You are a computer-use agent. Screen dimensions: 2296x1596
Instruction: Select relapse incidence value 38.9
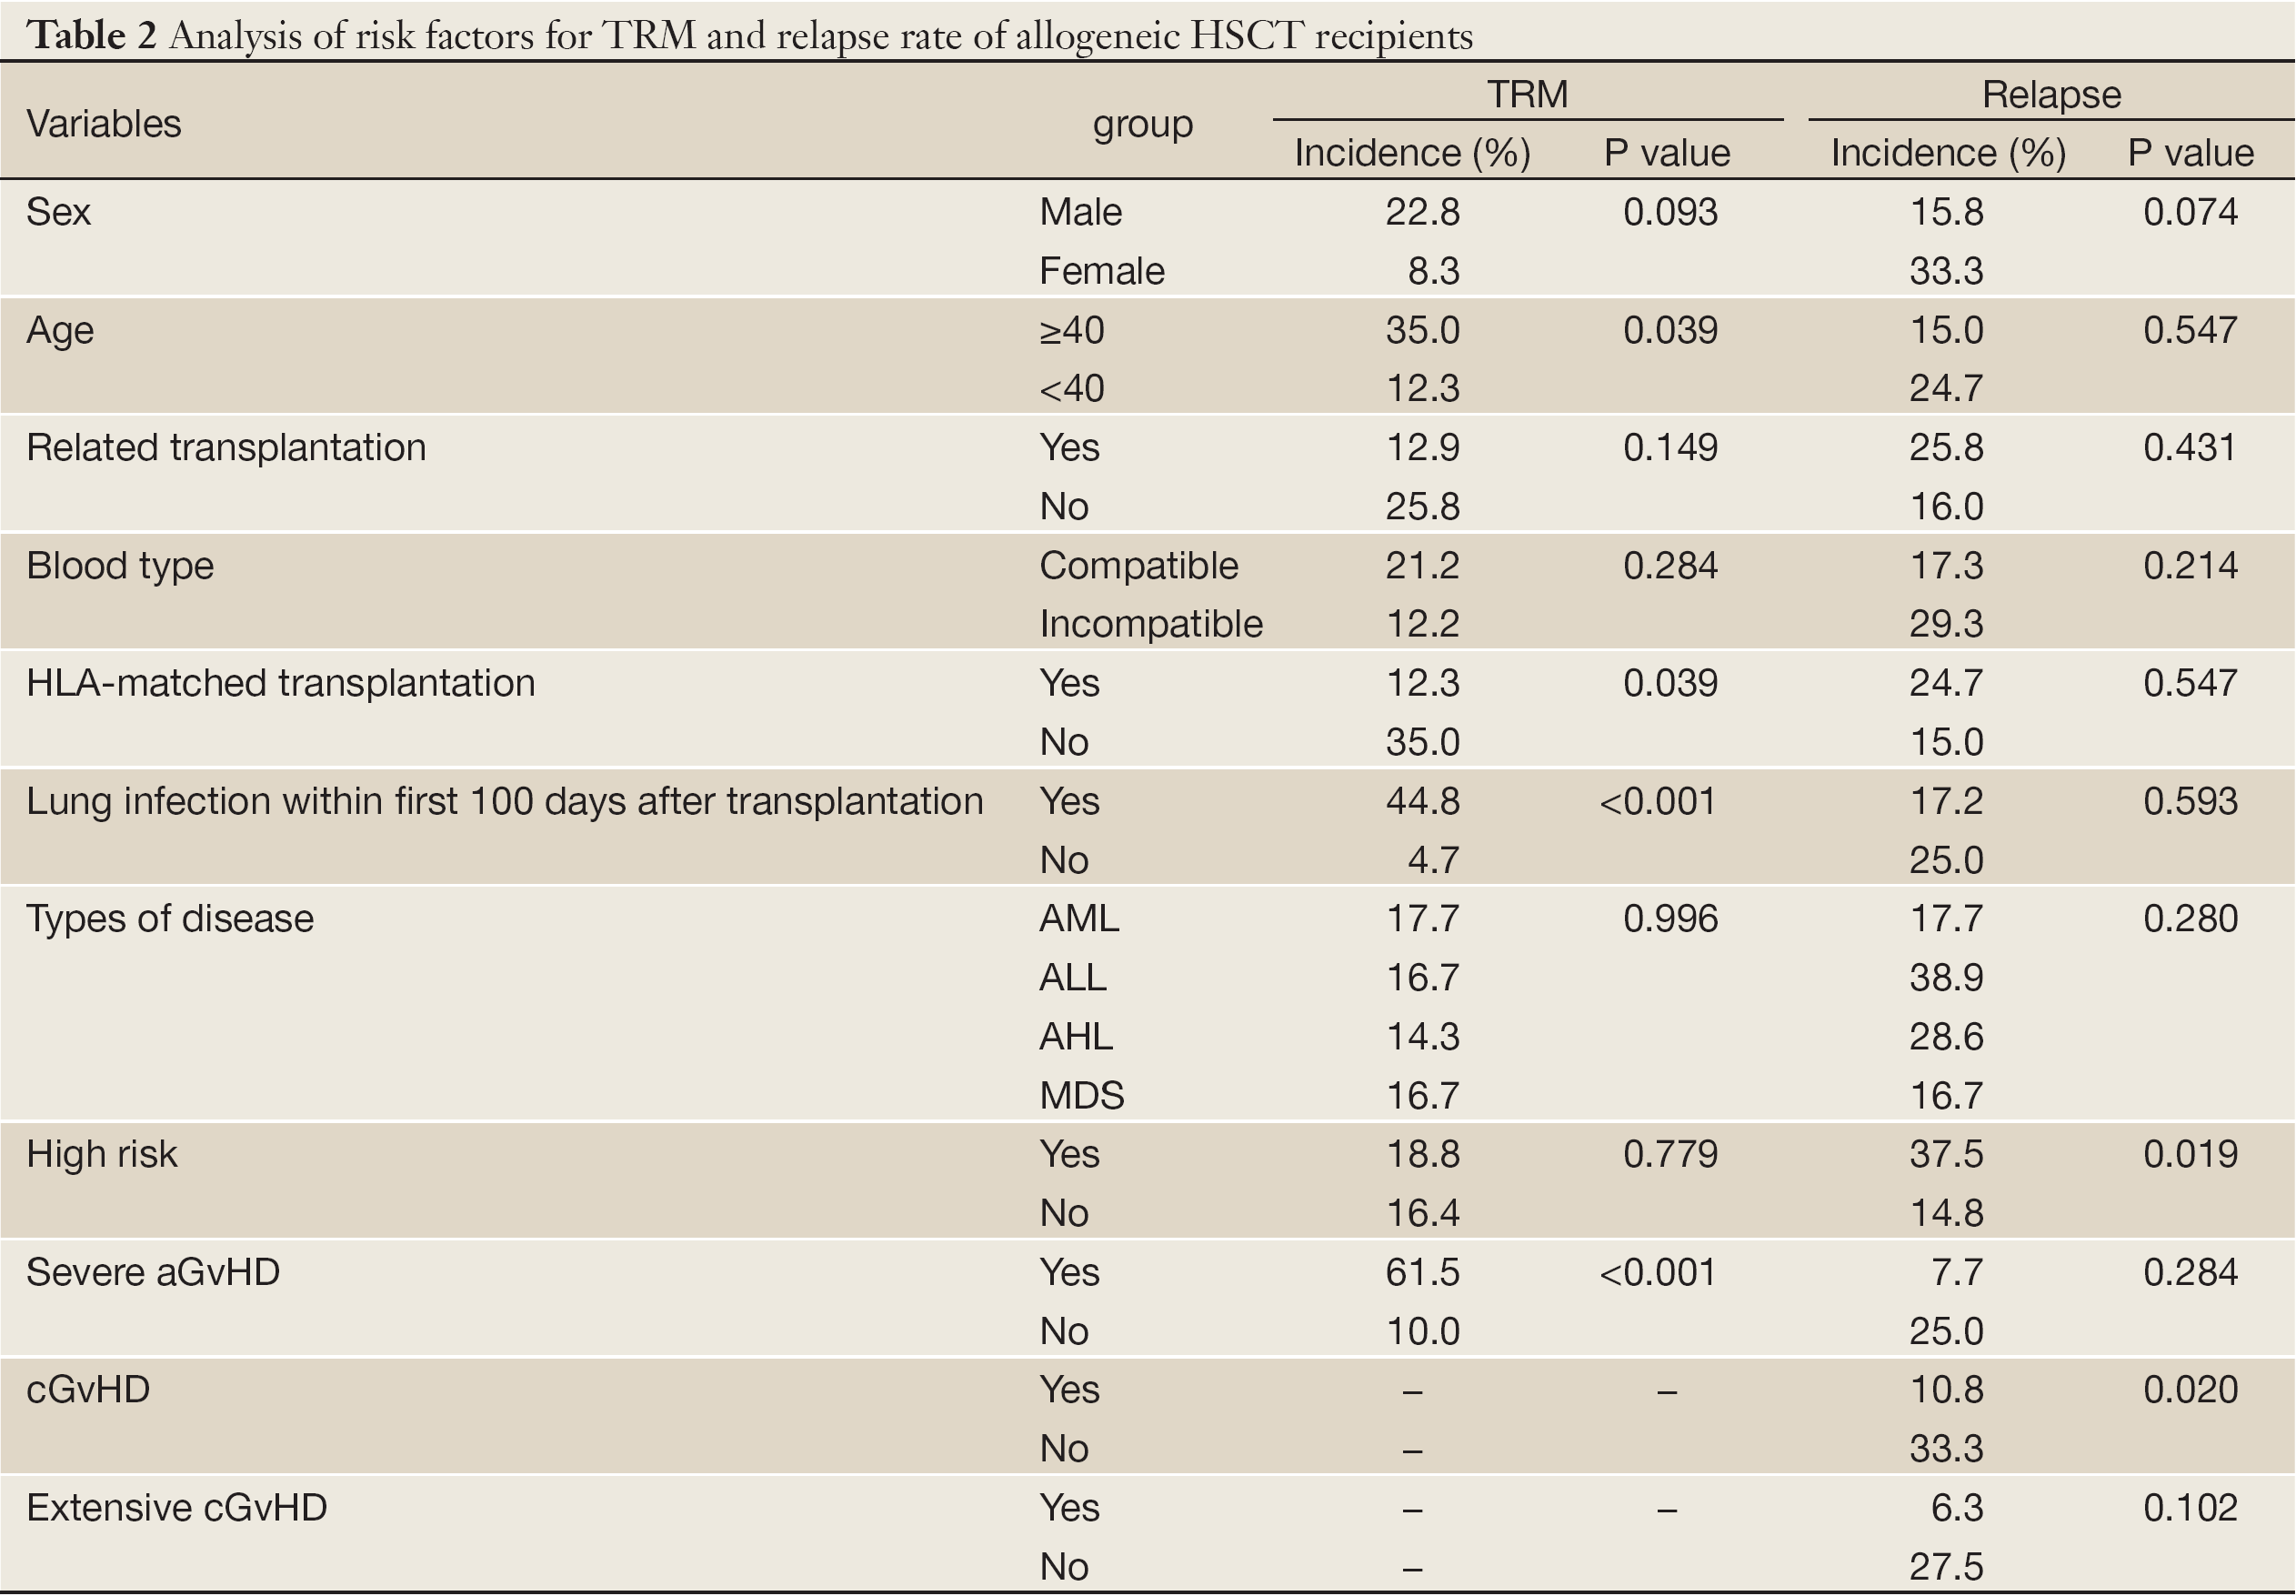[x=1946, y=977]
